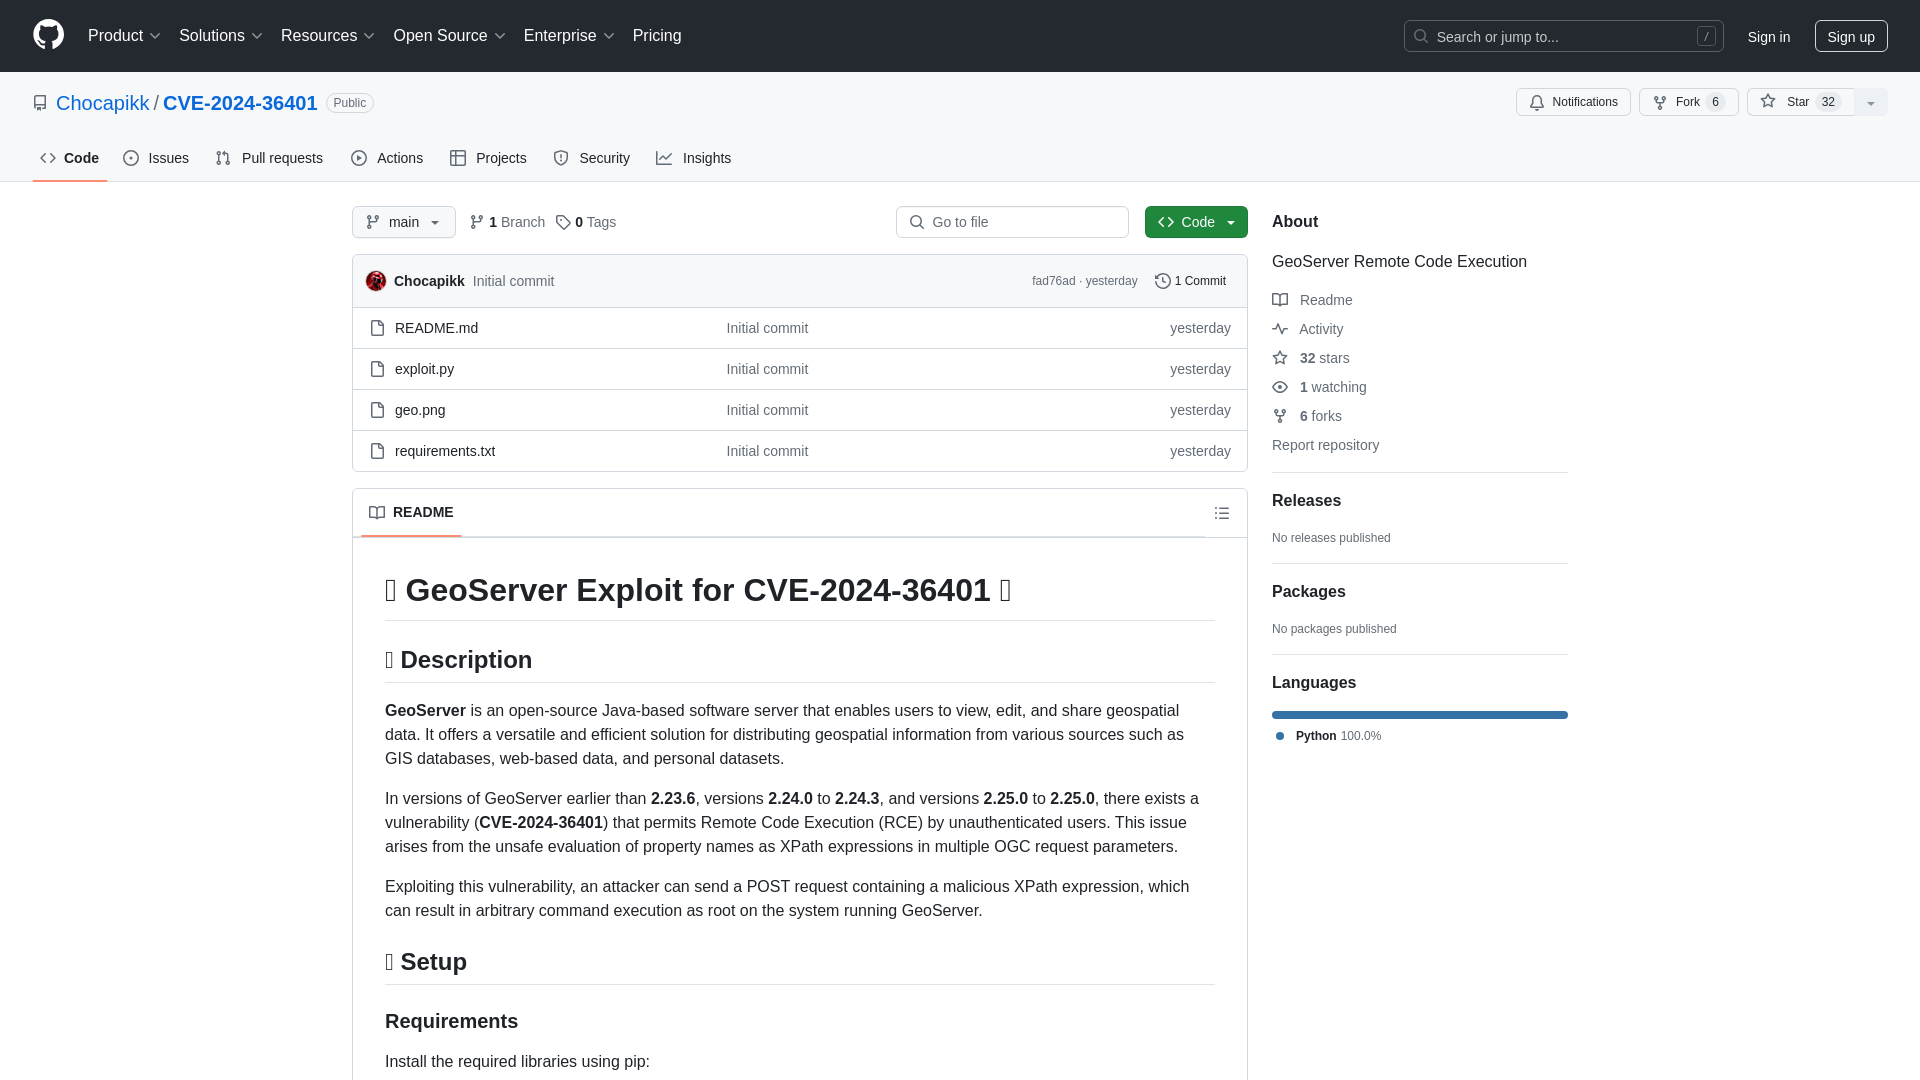
Task: Select the README tab header
Action: (411, 512)
